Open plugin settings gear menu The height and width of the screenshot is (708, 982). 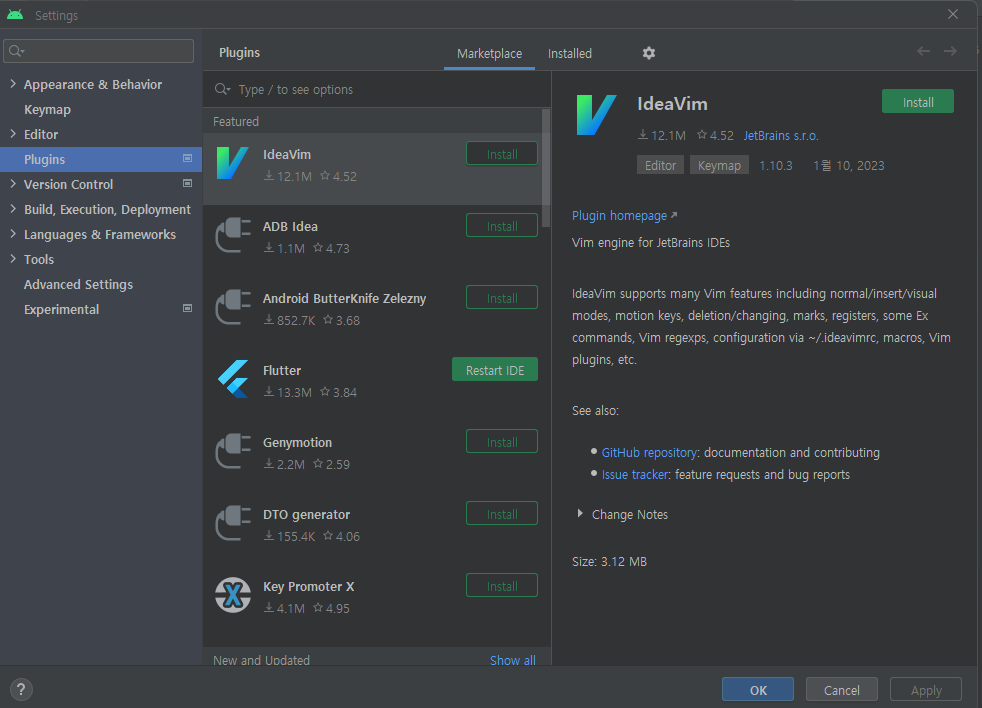(649, 53)
